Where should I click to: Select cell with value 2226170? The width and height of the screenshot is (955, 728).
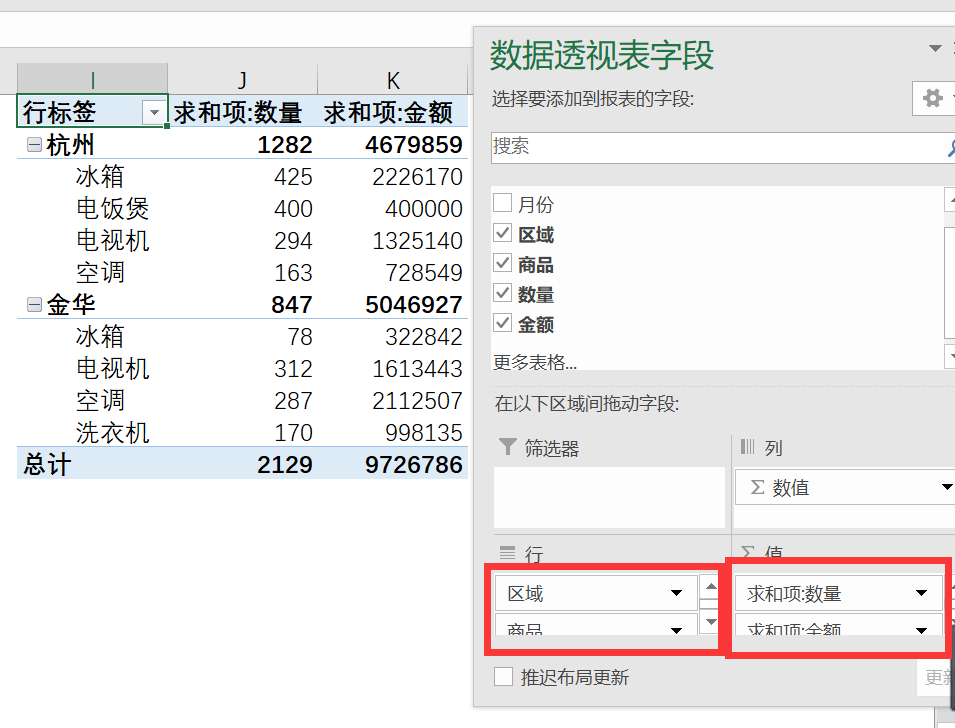click(x=417, y=177)
